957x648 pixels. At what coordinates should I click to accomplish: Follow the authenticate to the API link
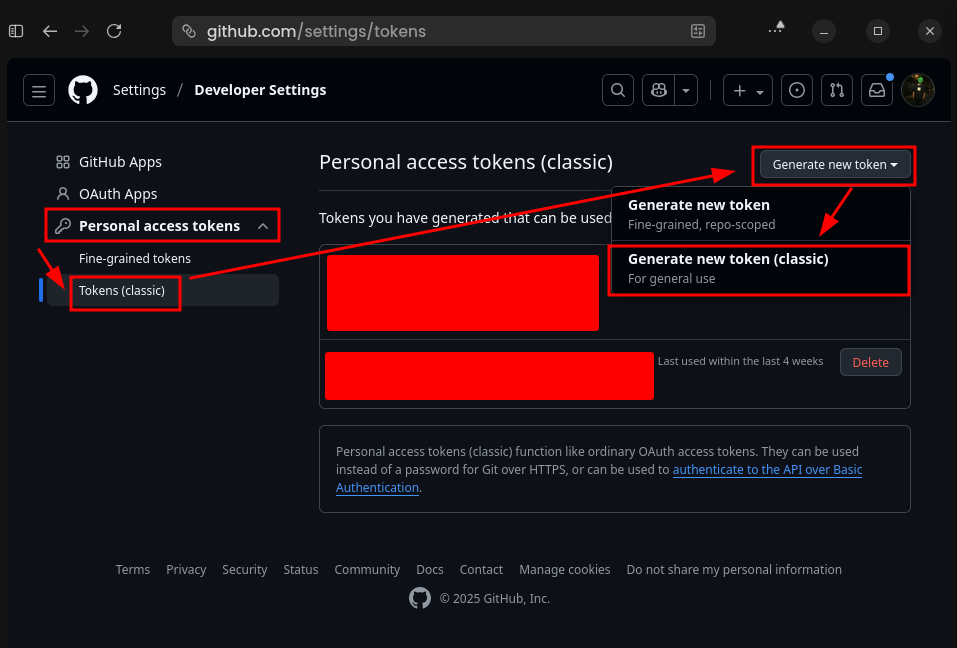coord(767,470)
